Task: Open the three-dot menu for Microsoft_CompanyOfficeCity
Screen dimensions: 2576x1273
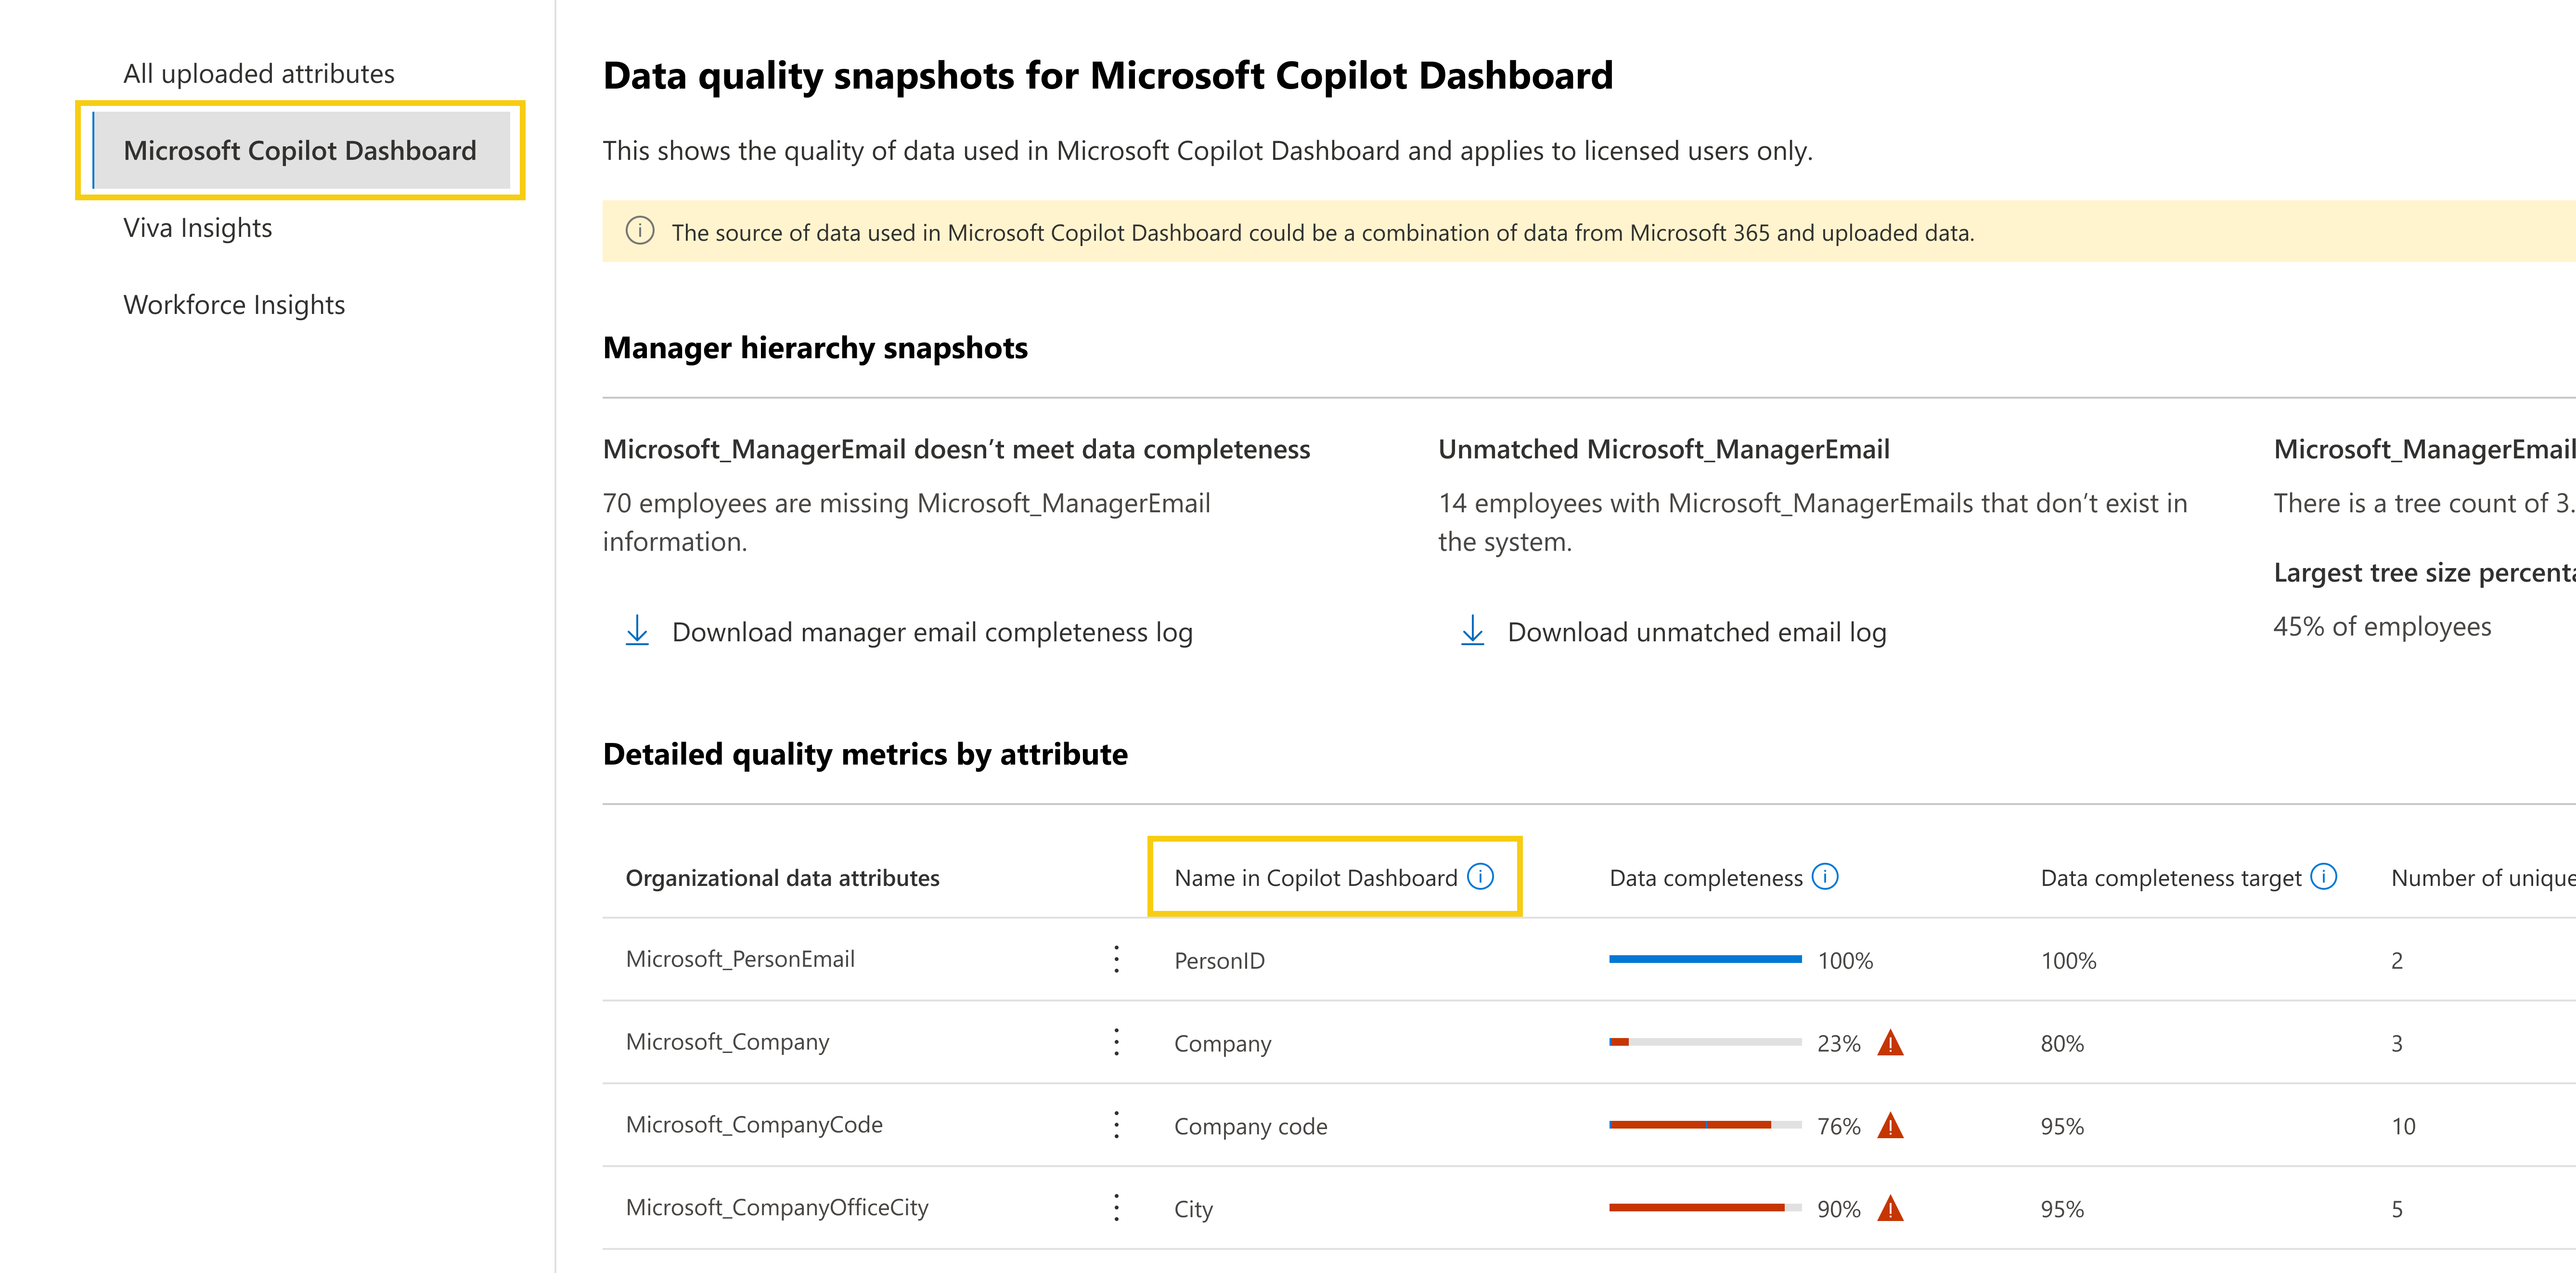Action: (x=1116, y=1208)
